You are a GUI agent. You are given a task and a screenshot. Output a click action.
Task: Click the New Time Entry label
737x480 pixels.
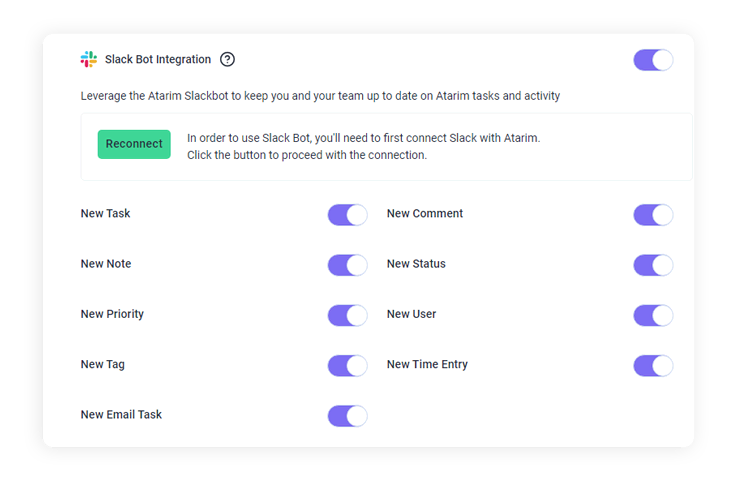[x=427, y=364]
